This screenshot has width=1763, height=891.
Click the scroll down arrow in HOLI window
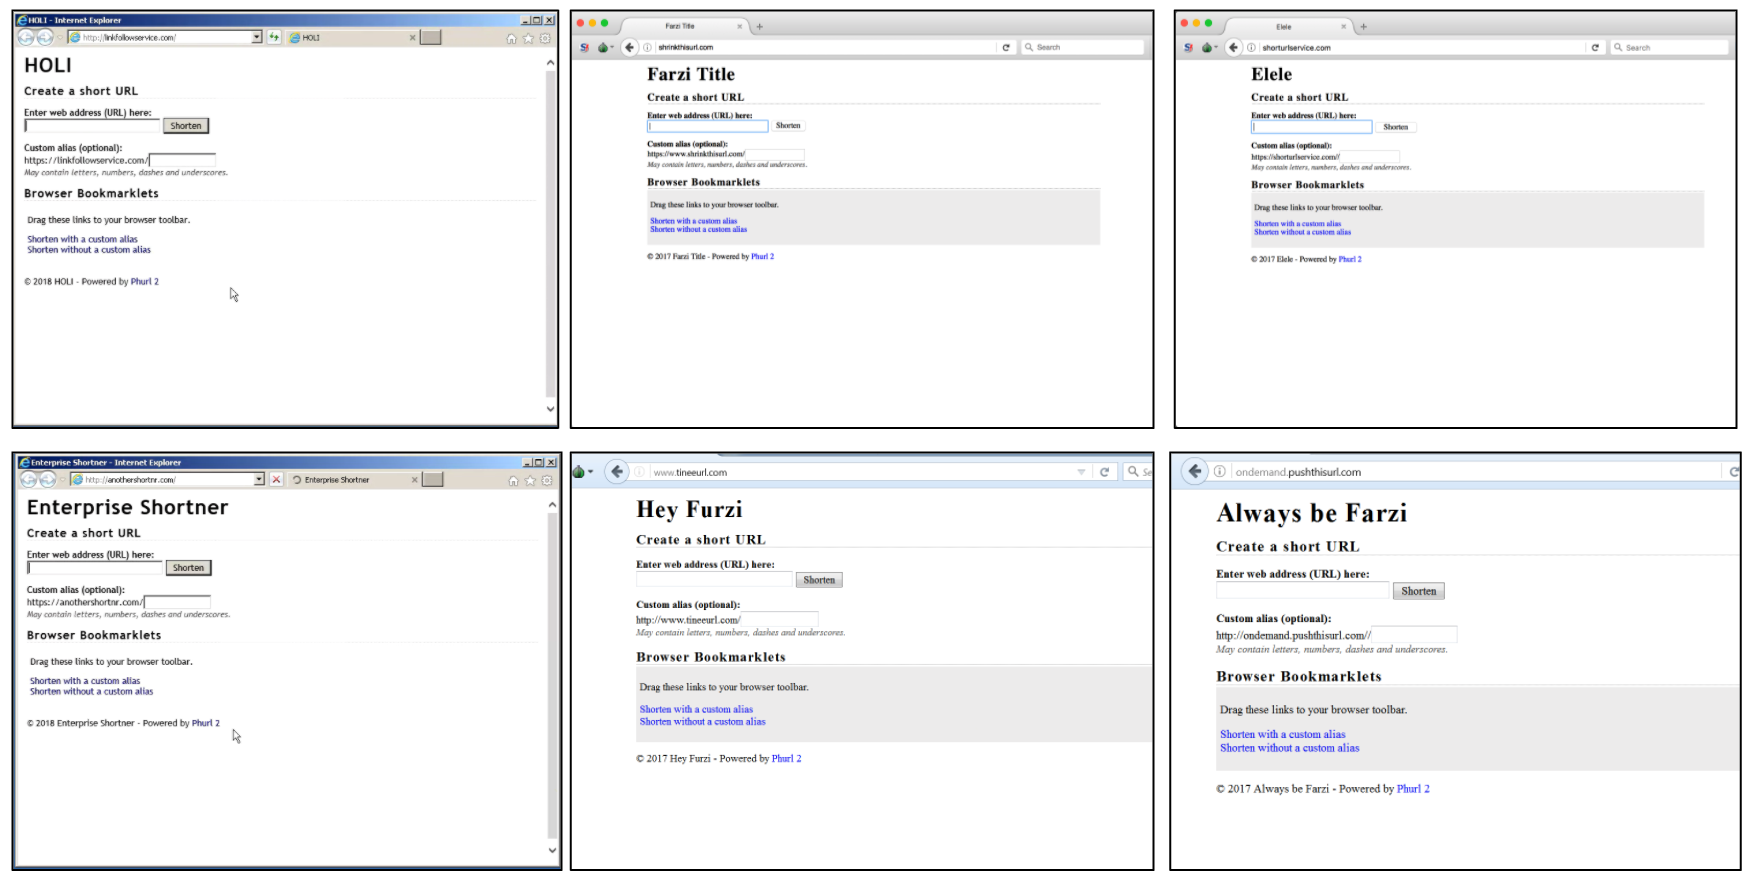tap(550, 409)
